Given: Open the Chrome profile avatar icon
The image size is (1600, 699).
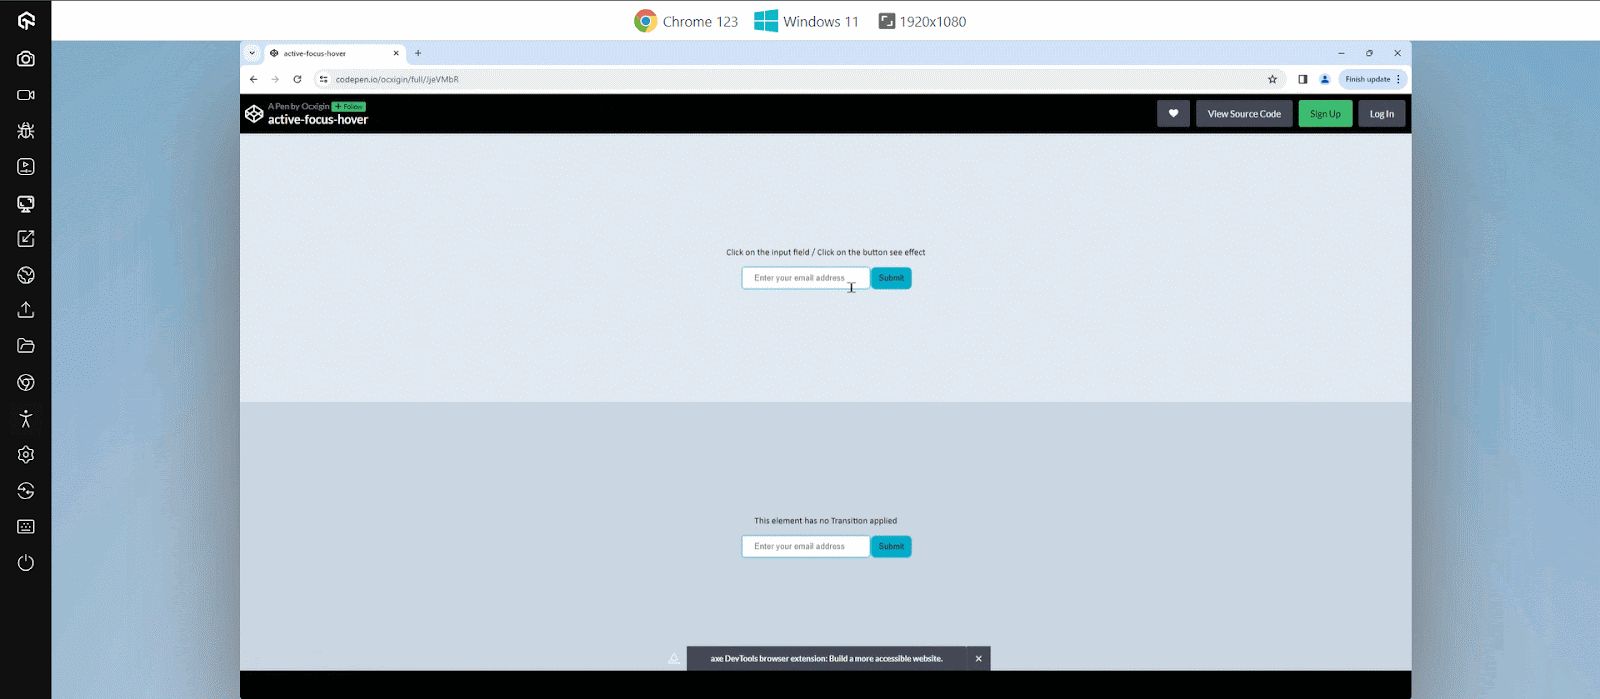Looking at the screenshot, I should pos(1325,79).
